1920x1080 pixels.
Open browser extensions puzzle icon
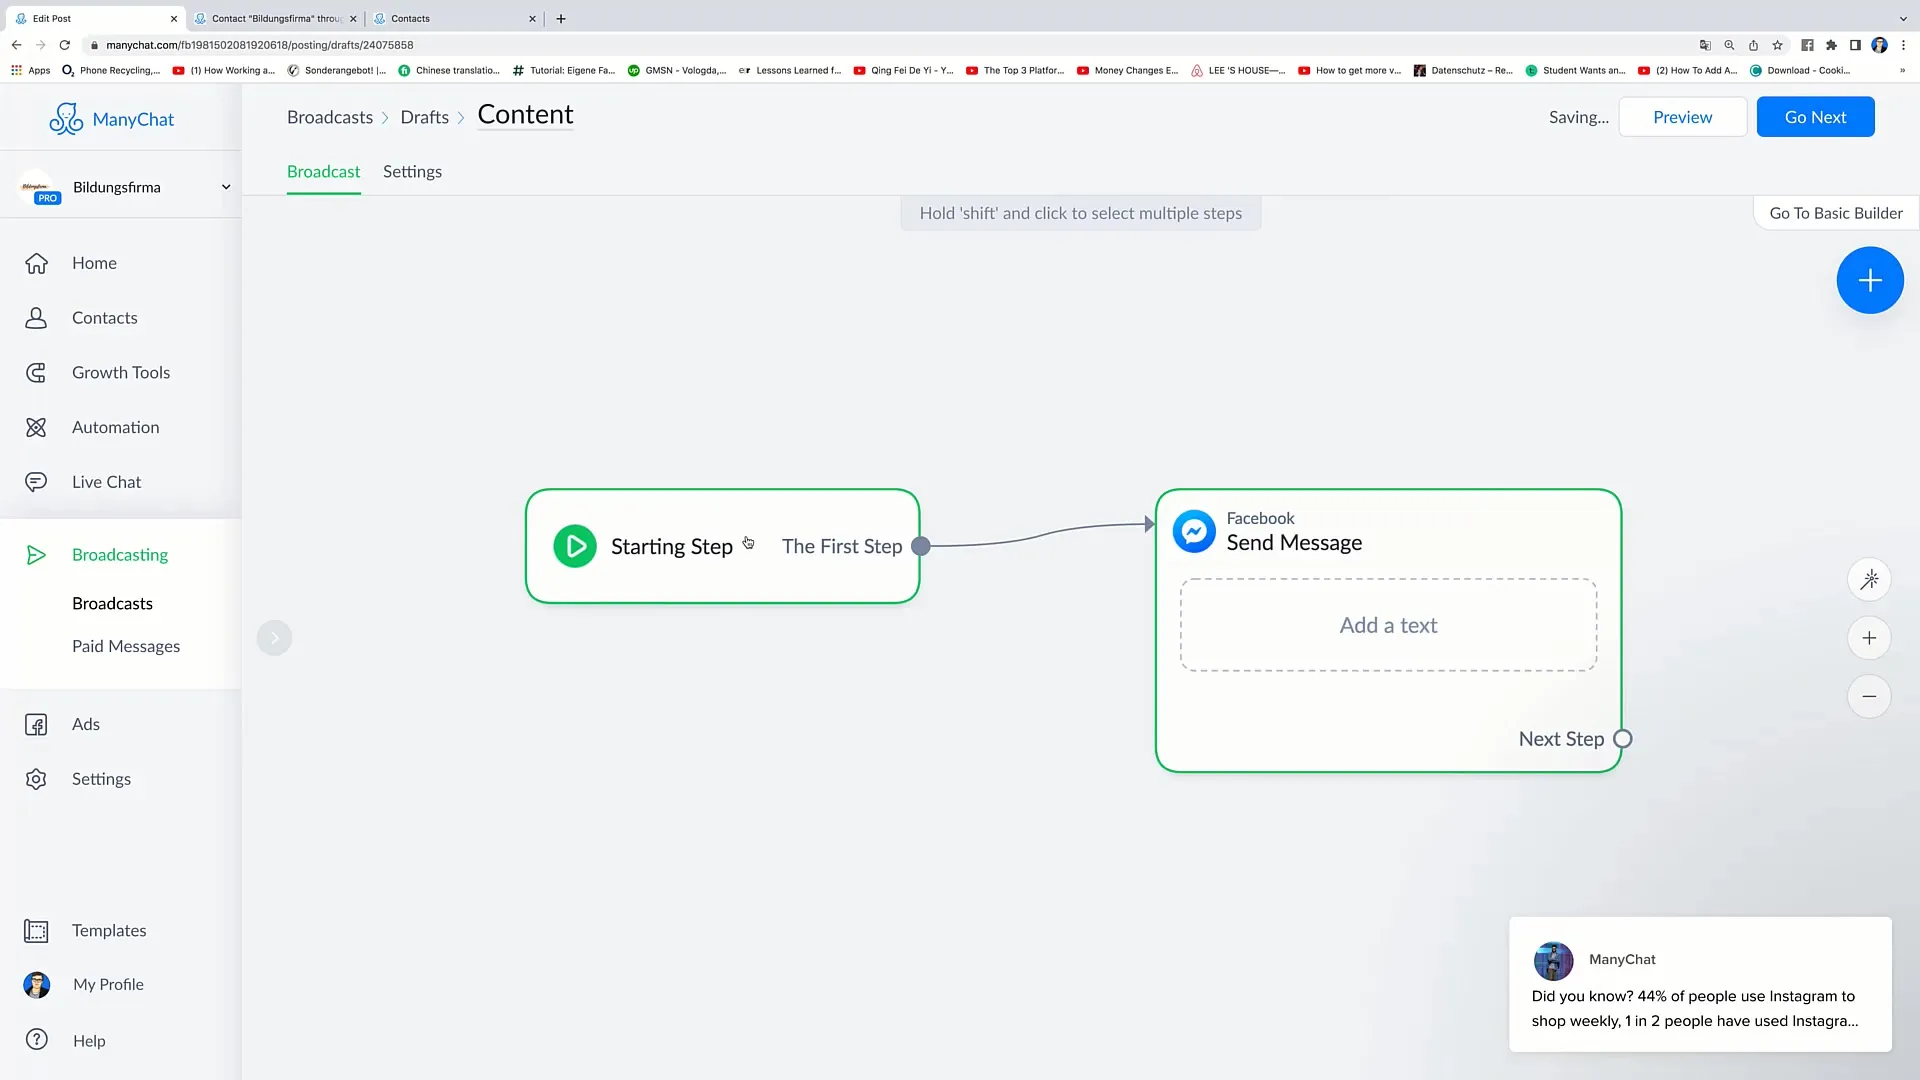point(1831,45)
